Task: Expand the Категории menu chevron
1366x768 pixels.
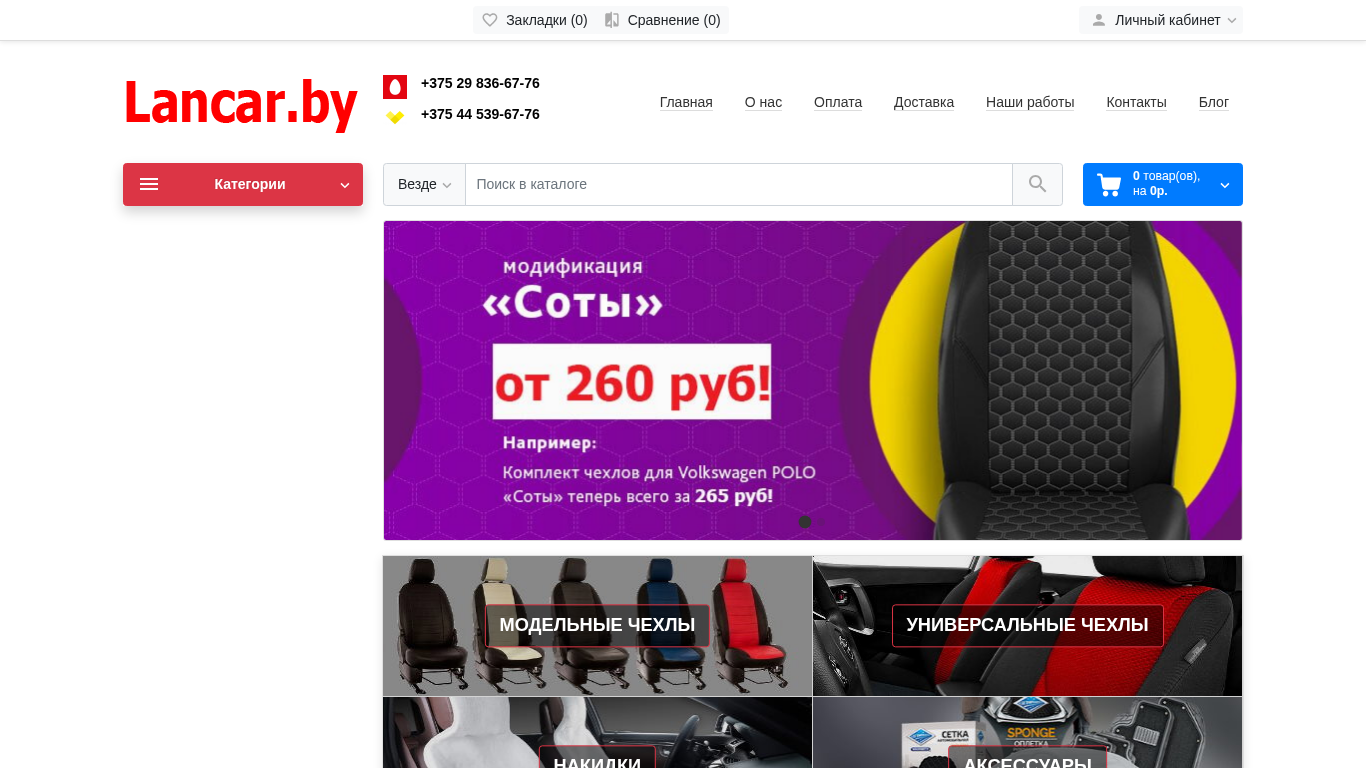Action: [x=345, y=185]
